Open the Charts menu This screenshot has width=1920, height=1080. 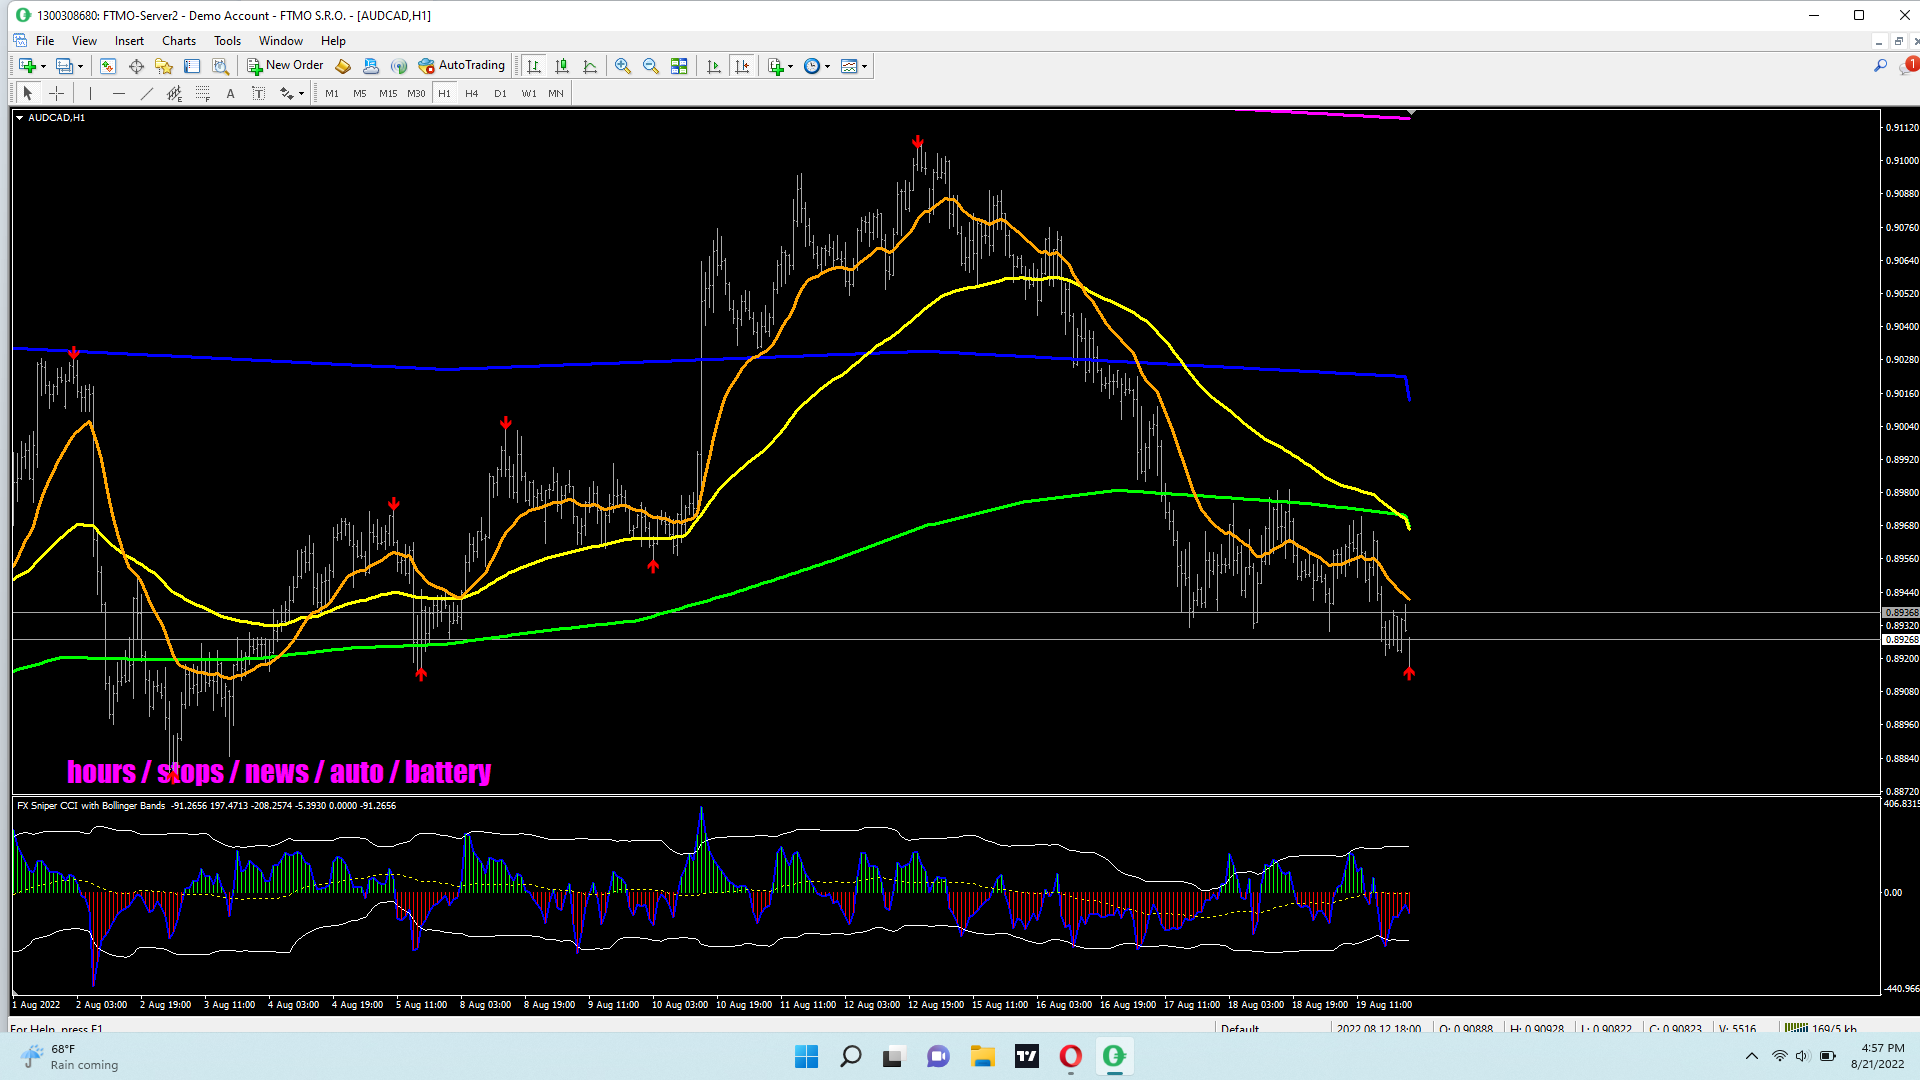coord(178,41)
